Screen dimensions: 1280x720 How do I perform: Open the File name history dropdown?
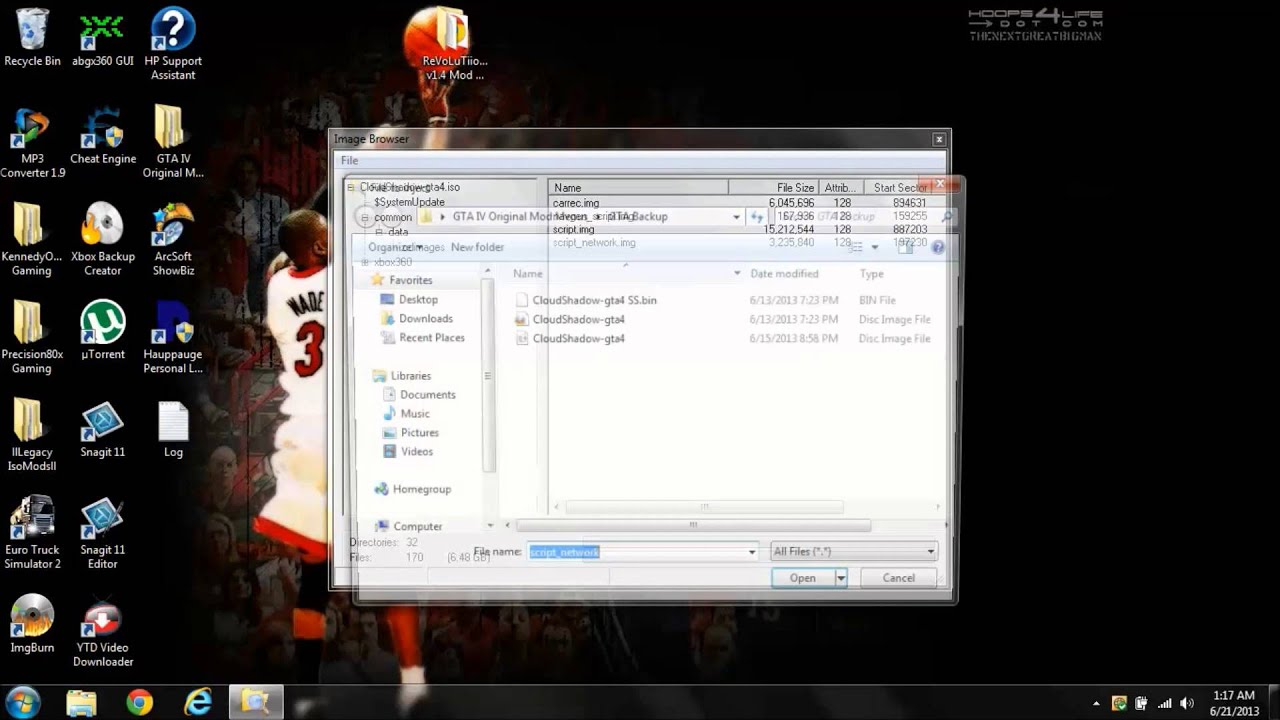[752, 552]
